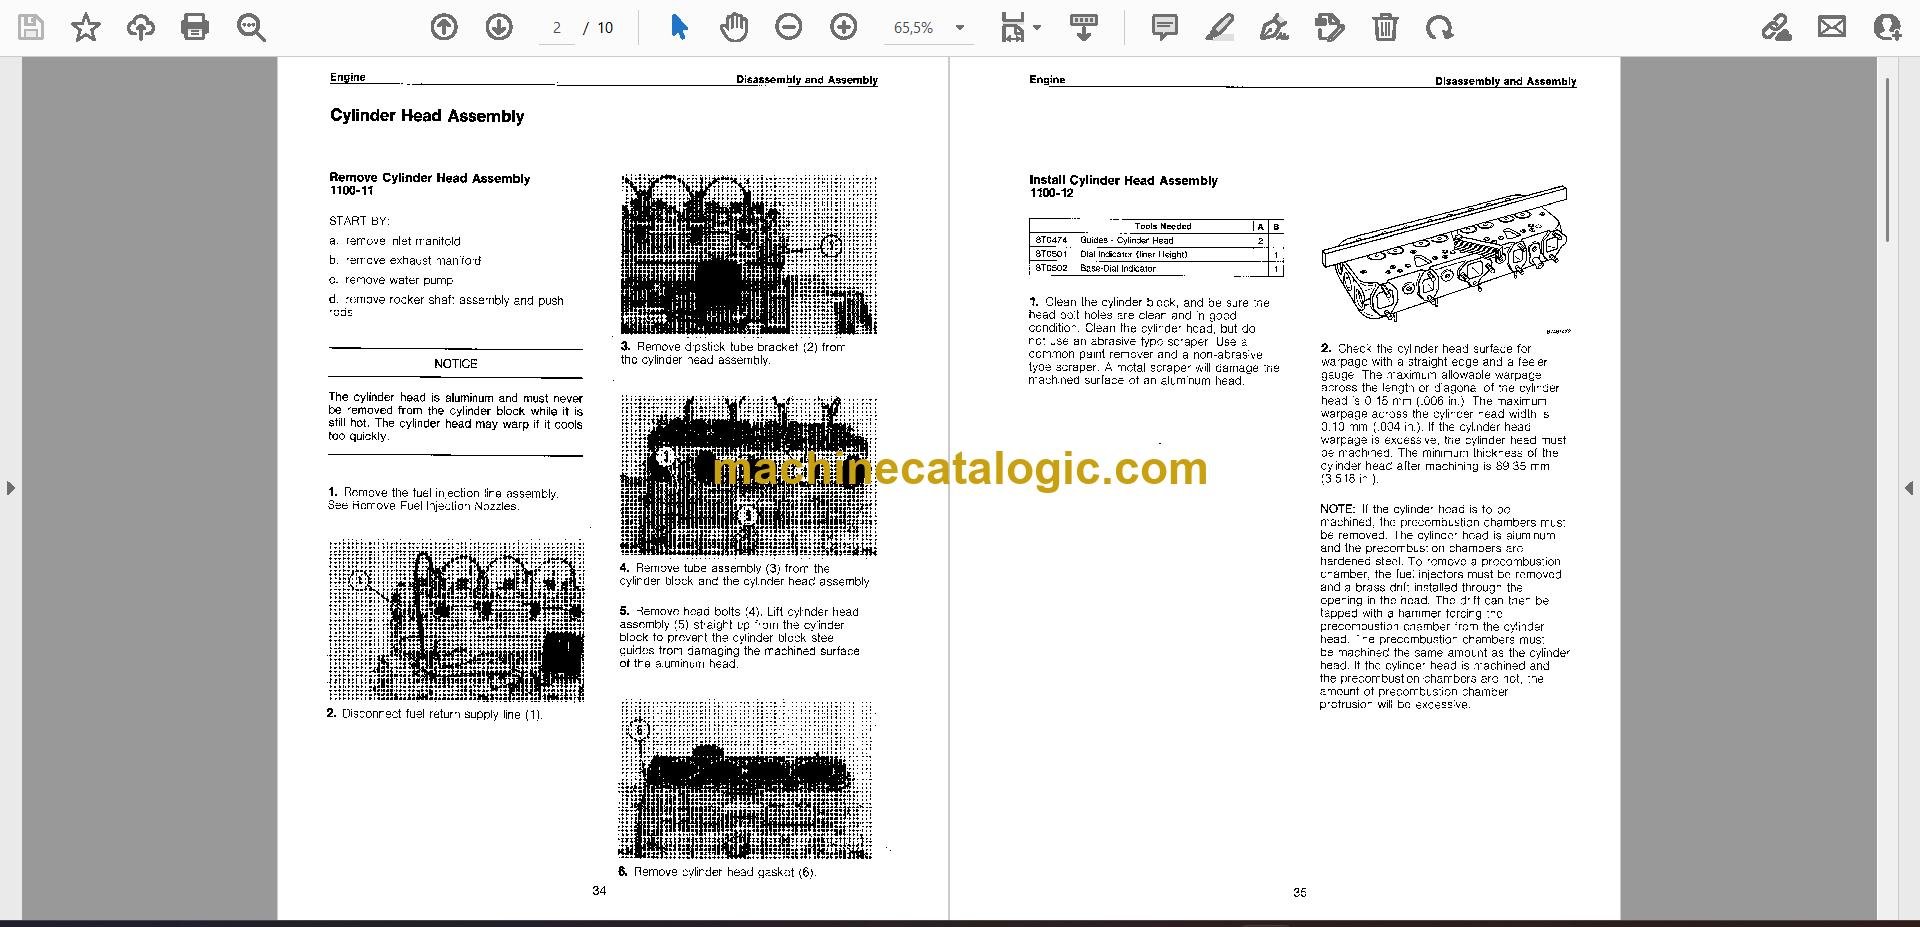The width and height of the screenshot is (1920, 927).
Task: Click the 'Guides - Cylinder Head' table row
Action: (x=1156, y=241)
